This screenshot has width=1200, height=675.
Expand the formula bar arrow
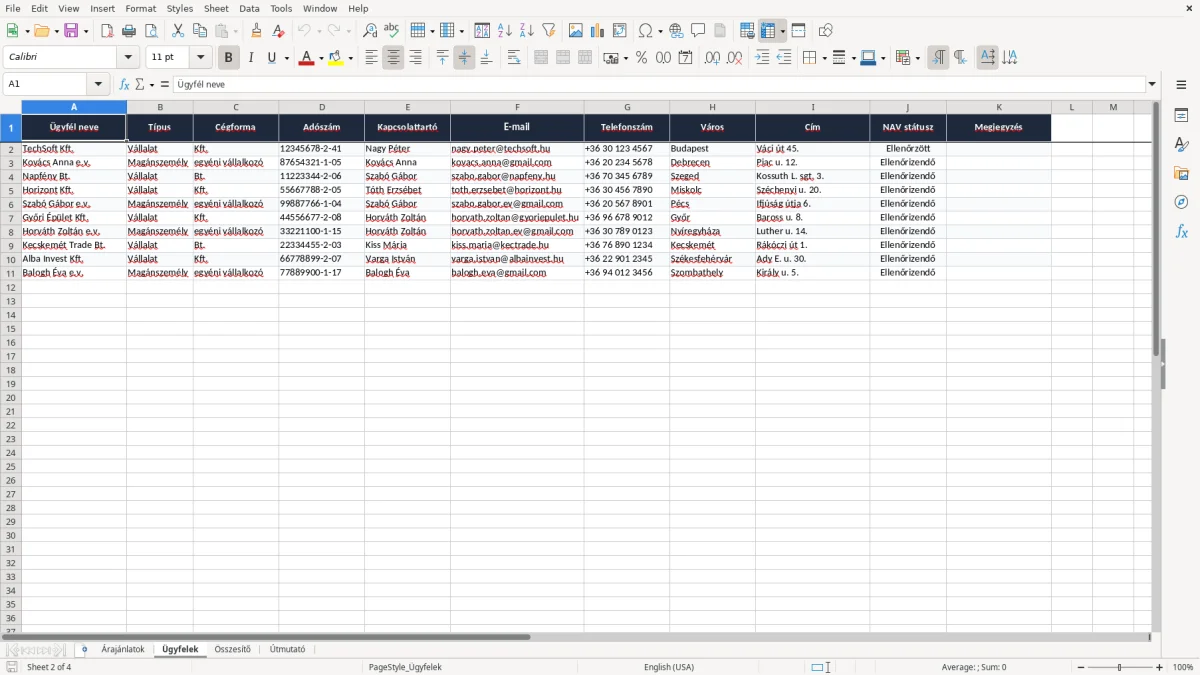1153,85
